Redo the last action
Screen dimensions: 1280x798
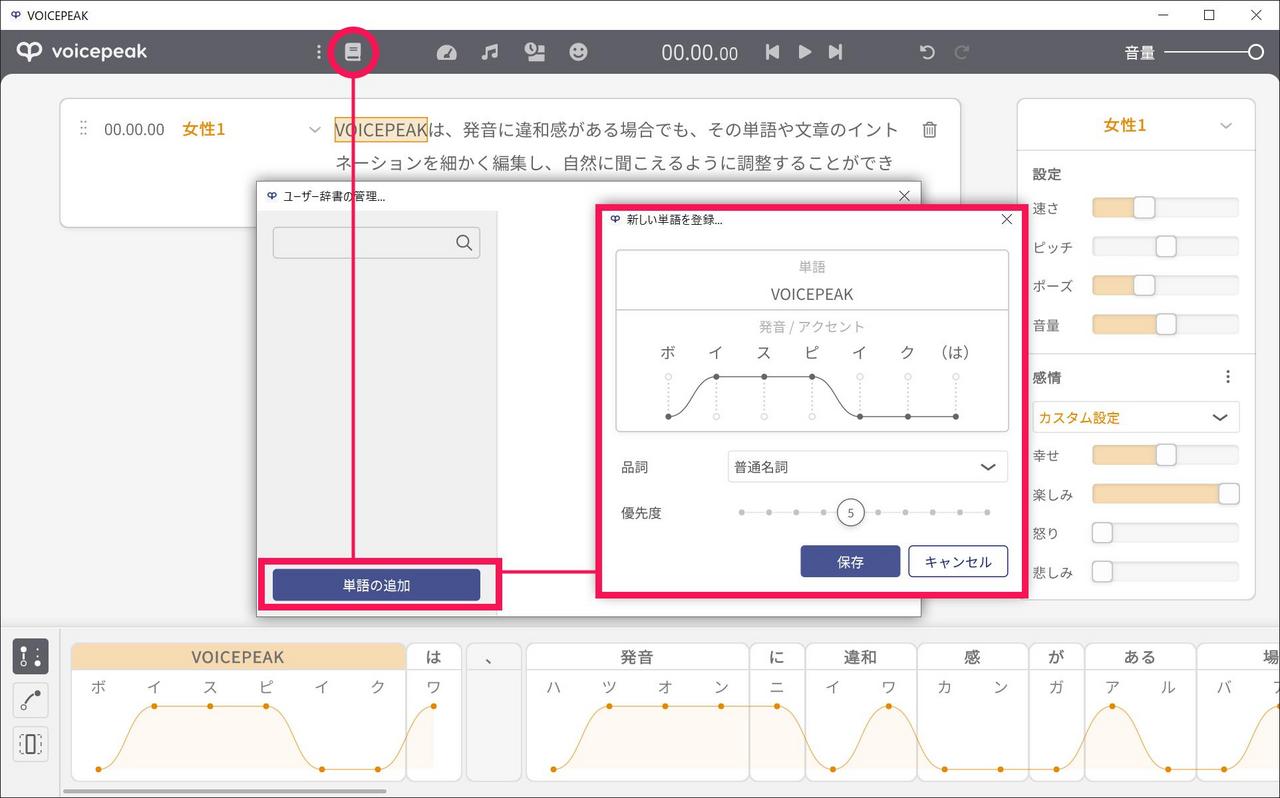[x=962, y=52]
